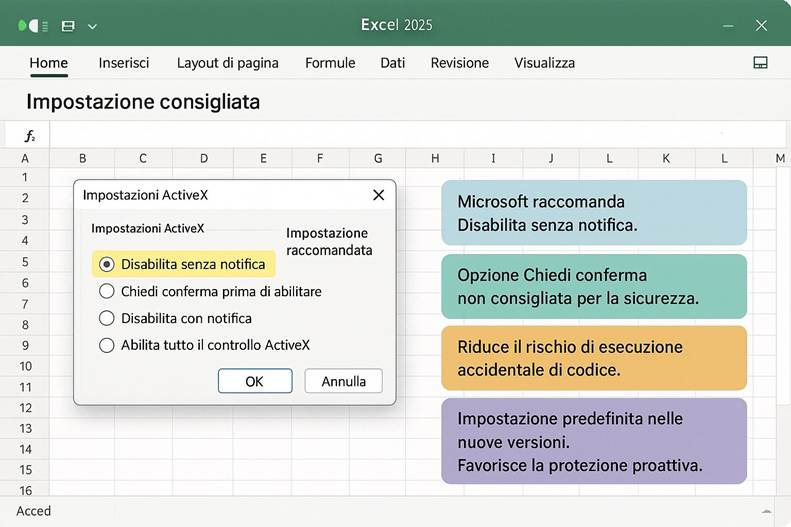Screen dimensions: 791x527
Task: Switch to the Formule tab
Action: click(x=330, y=63)
